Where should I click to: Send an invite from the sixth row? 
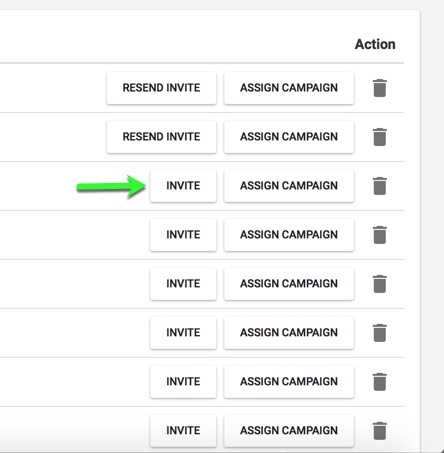[183, 333]
